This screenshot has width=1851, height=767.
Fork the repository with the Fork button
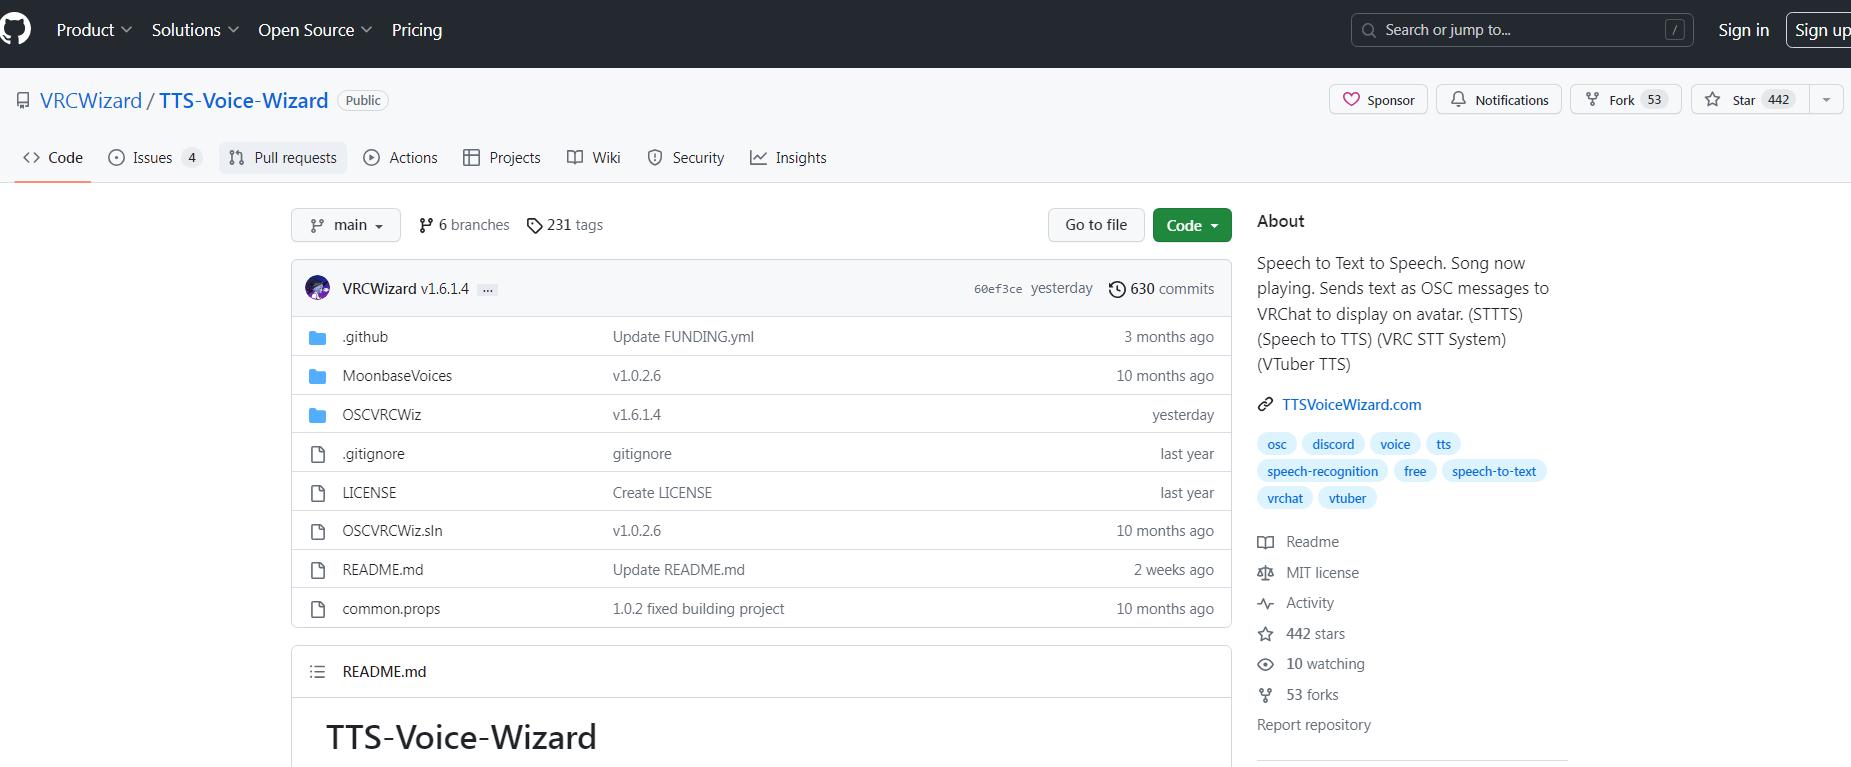pos(1626,100)
